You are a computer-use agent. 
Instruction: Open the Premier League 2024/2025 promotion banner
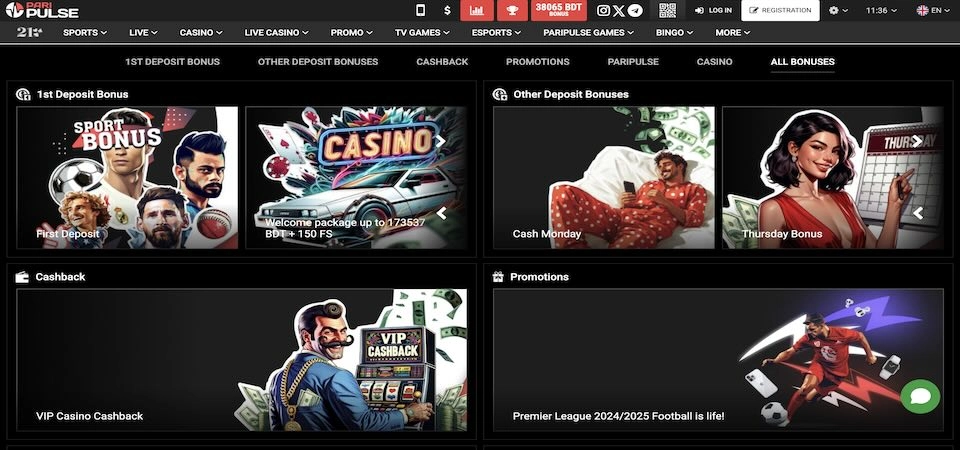[718, 360]
